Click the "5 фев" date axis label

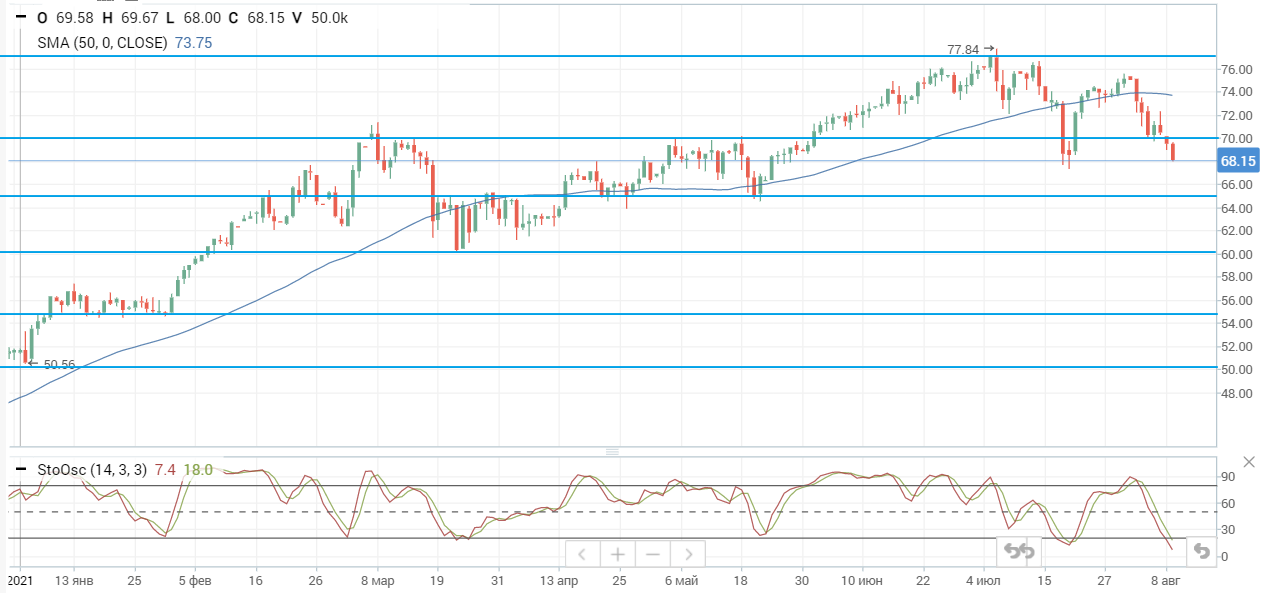click(195, 580)
